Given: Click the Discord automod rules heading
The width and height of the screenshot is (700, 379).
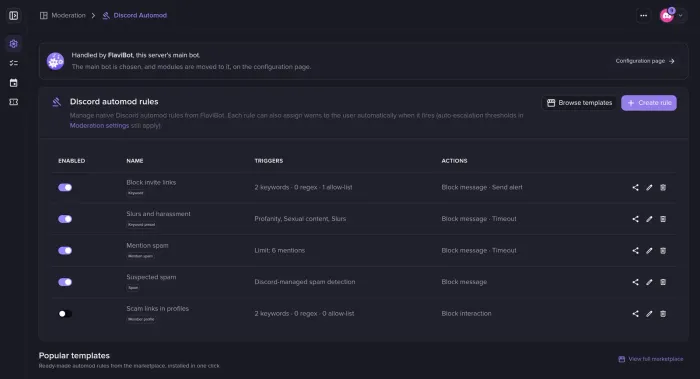Looking at the screenshot, I should click(x=114, y=102).
